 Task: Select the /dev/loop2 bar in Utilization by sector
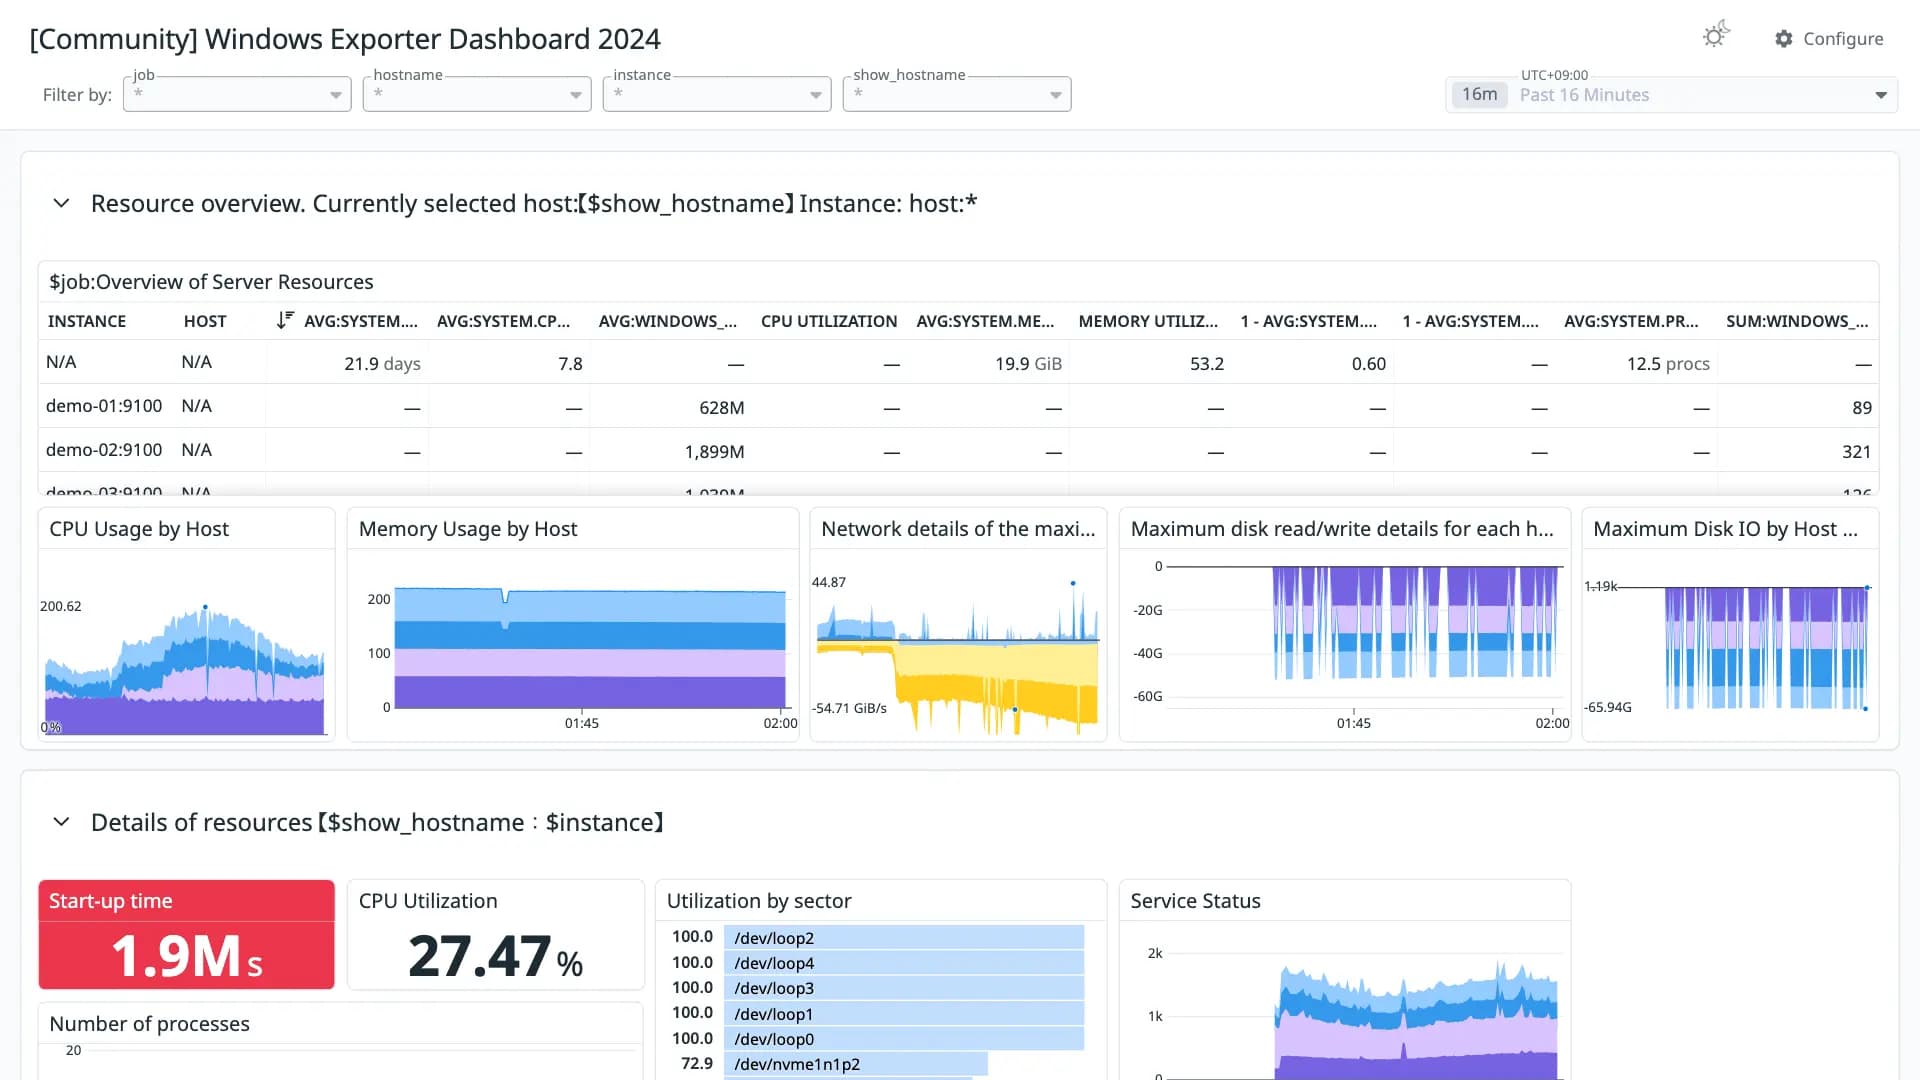pos(904,937)
